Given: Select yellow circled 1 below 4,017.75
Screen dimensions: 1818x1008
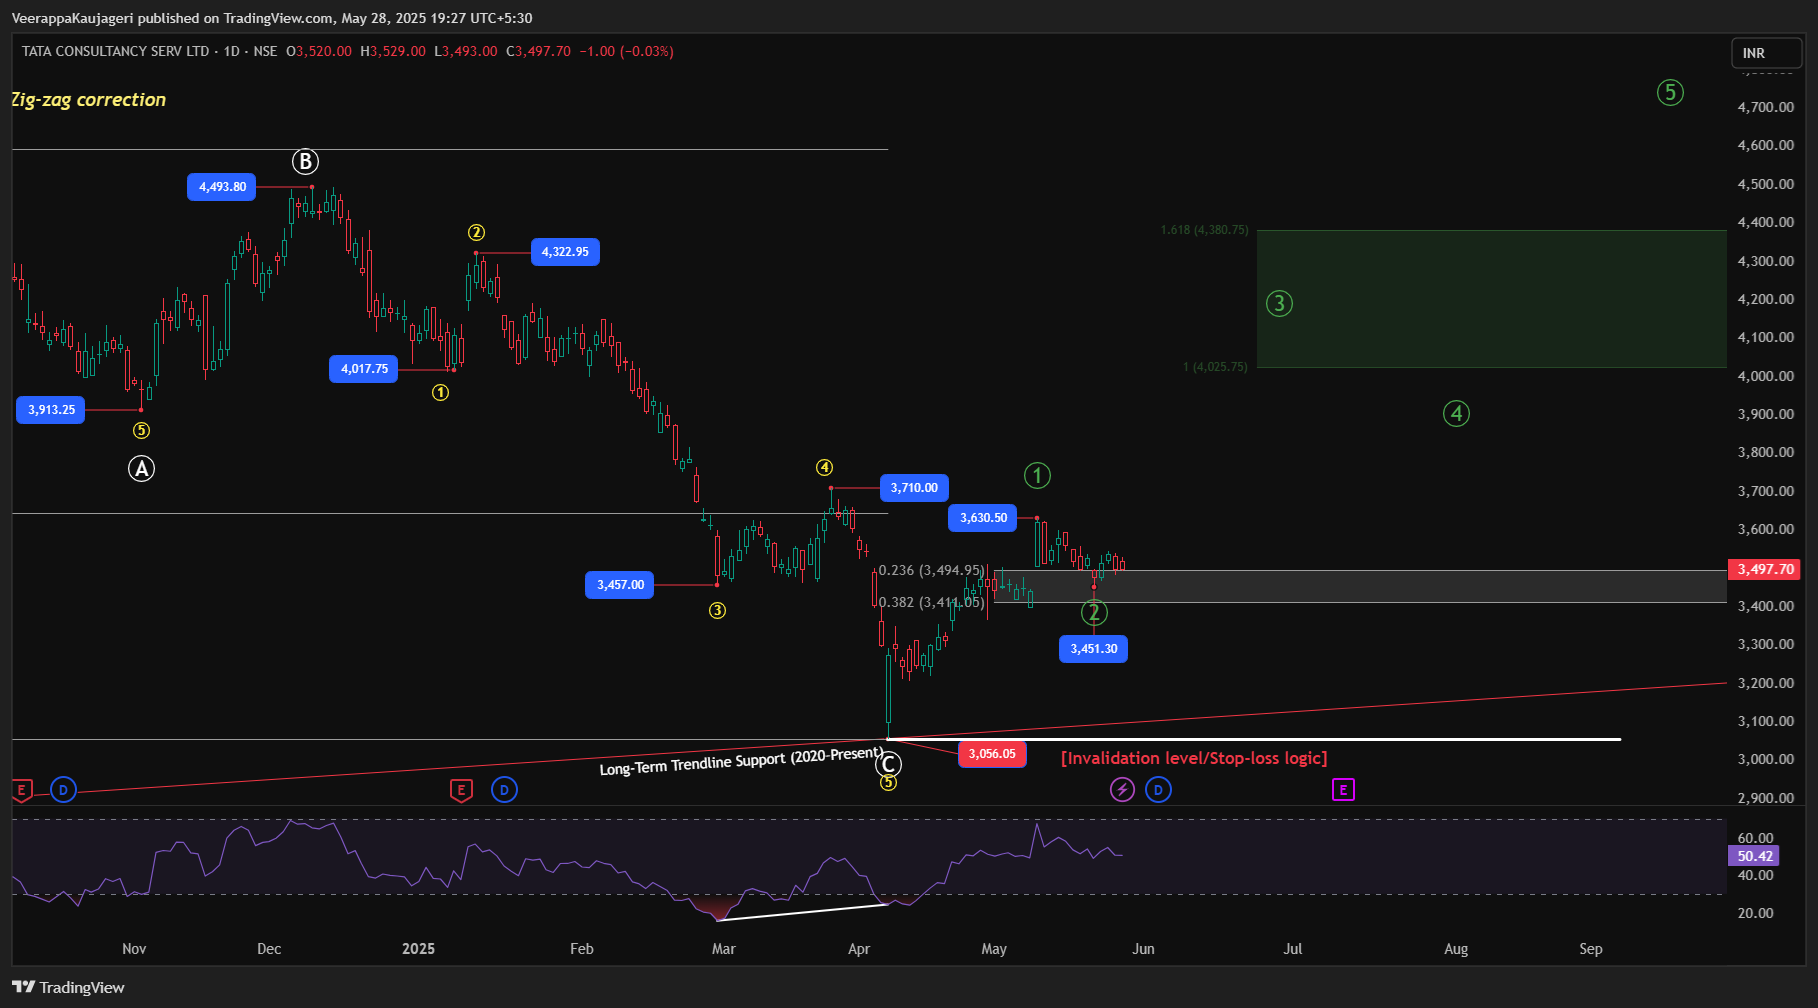Looking at the screenshot, I should (x=440, y=392).
